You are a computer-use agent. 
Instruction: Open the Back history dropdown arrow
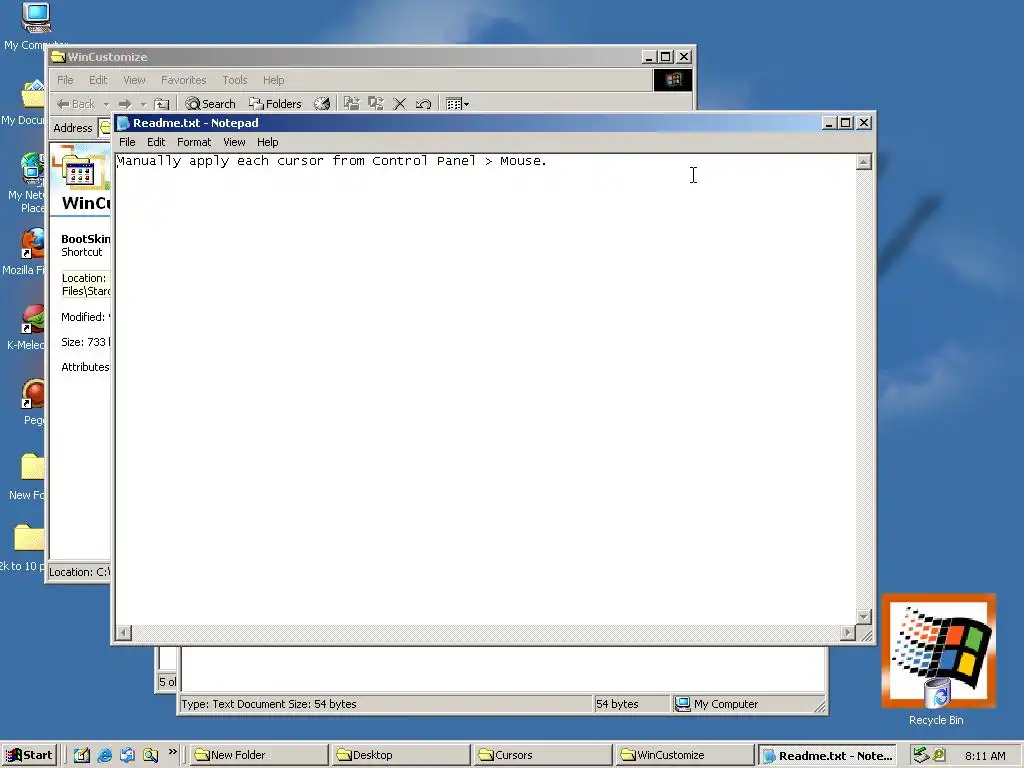point(106,104)
